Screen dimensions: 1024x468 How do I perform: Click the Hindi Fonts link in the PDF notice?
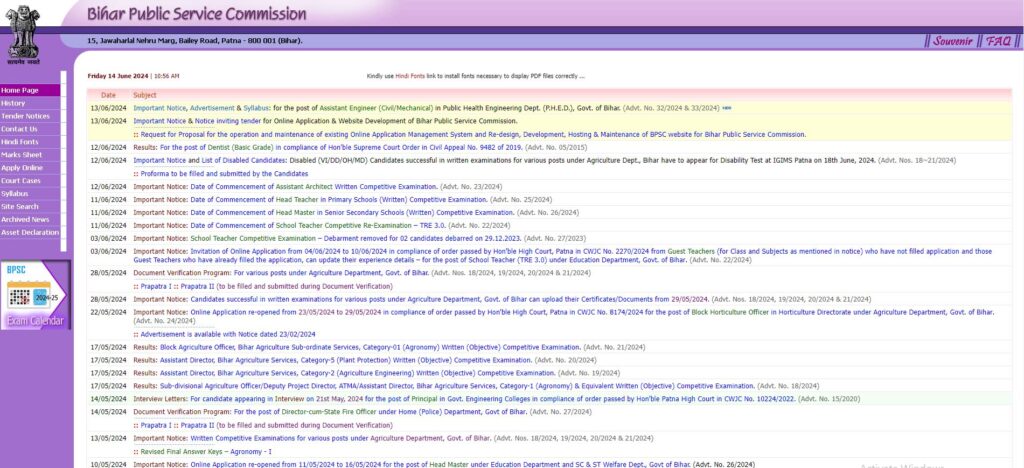(410, 76)
